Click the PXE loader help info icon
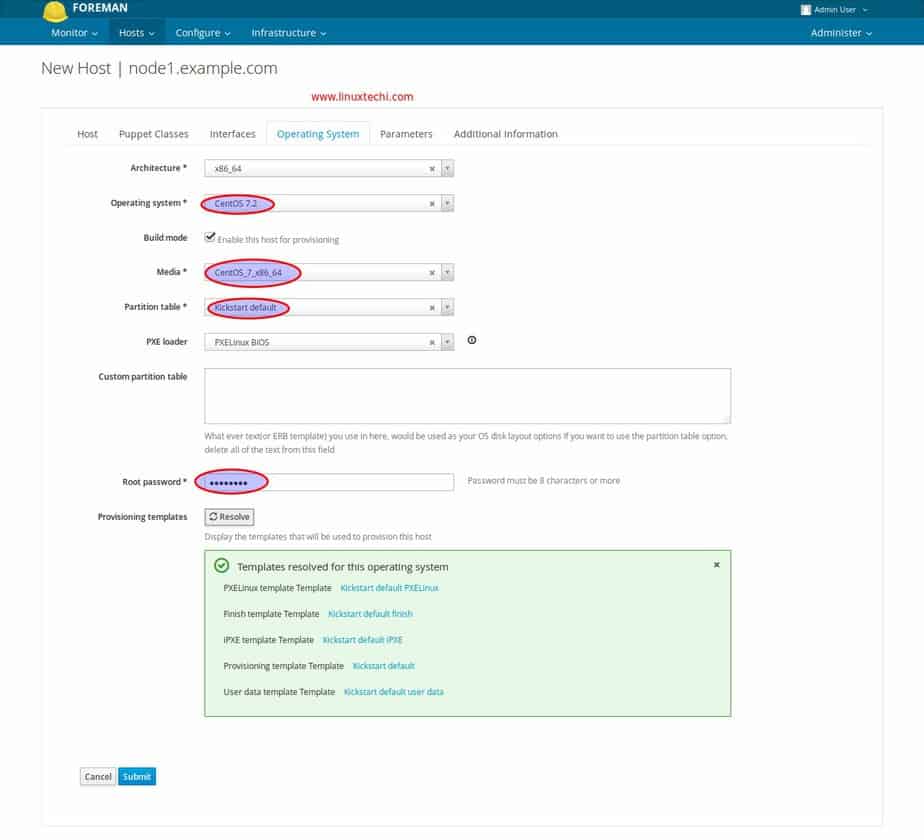The height and width of the screenshot is (840, 924). (471, 340)
